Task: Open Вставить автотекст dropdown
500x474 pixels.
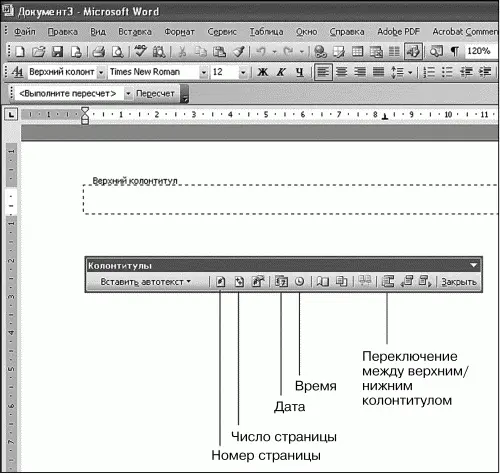Action: point(146,282)
